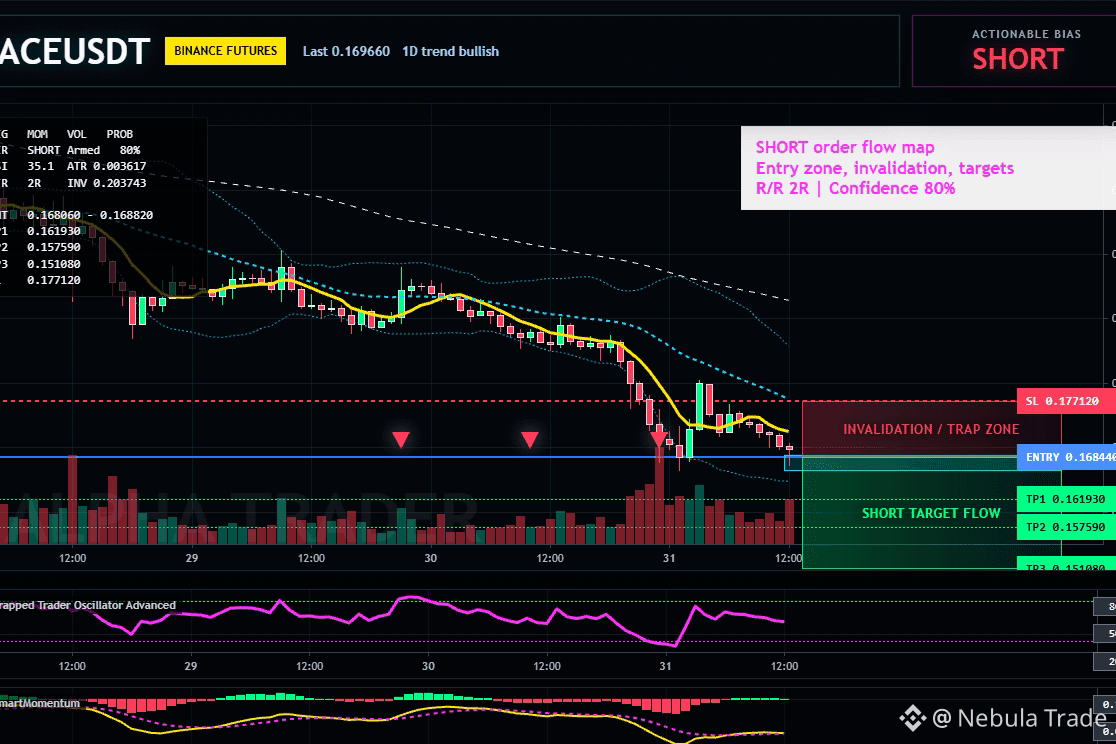
Task: Click the 1D trend bullish label
Action: click(451, 51)
